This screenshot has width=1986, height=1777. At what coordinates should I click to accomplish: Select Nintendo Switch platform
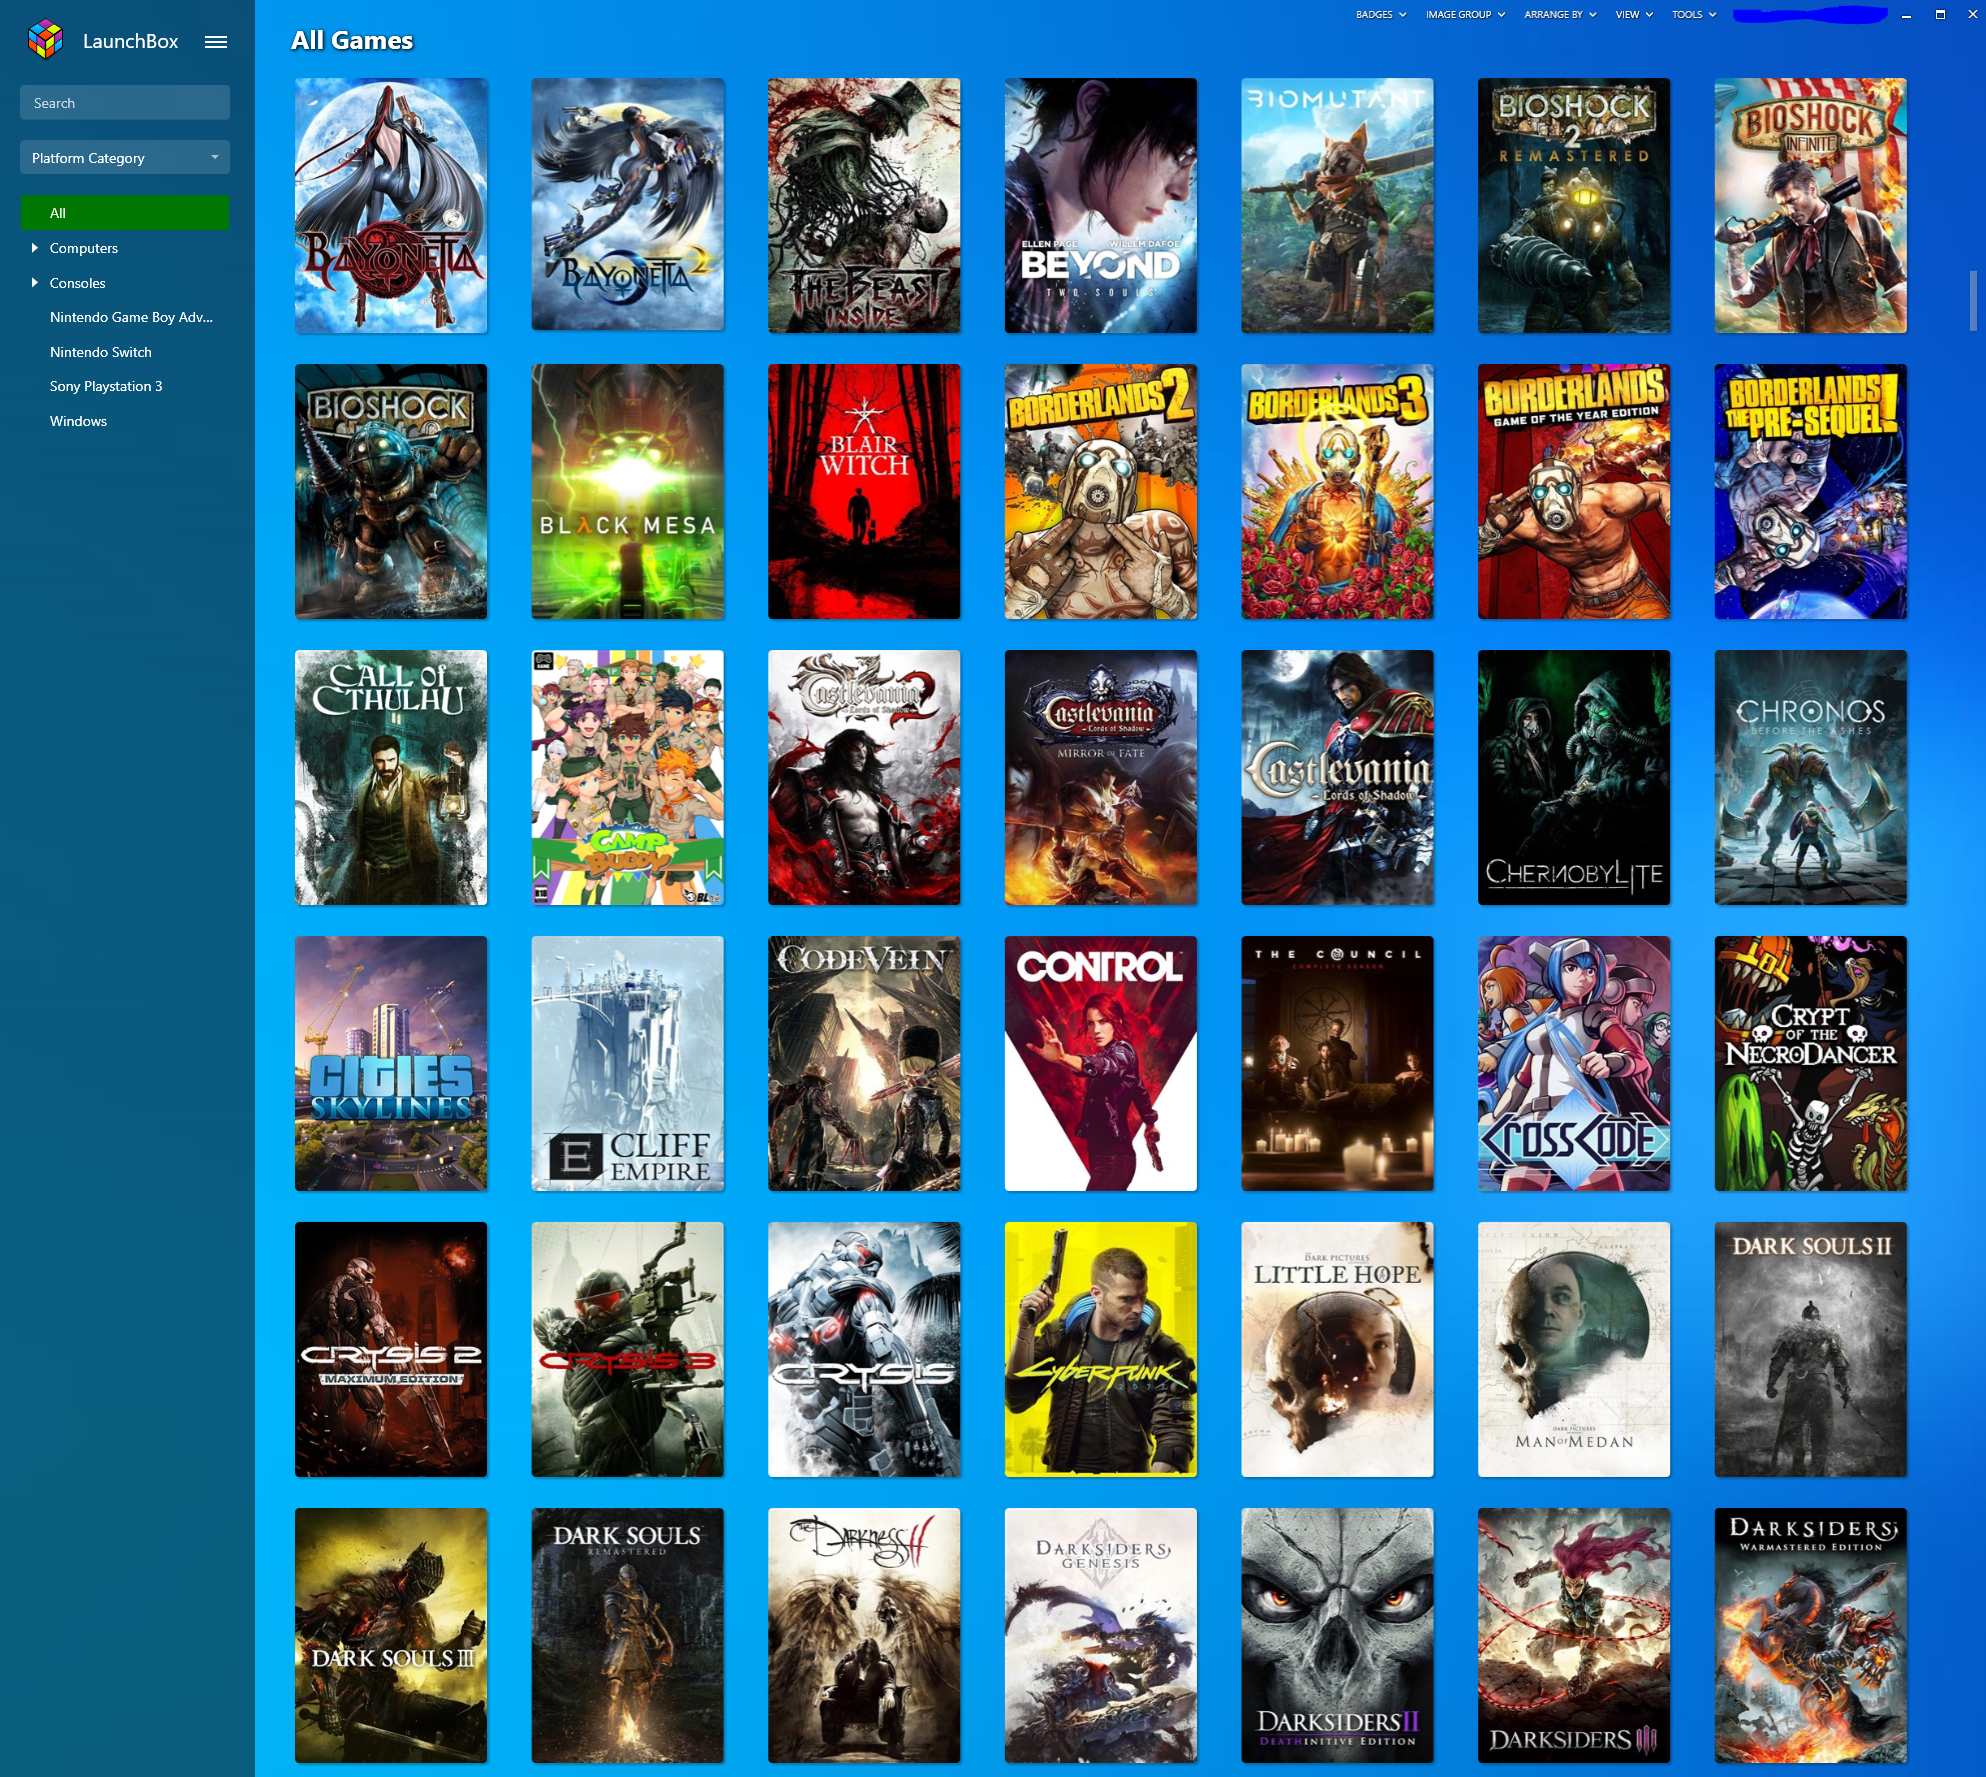tap(101, 352)
